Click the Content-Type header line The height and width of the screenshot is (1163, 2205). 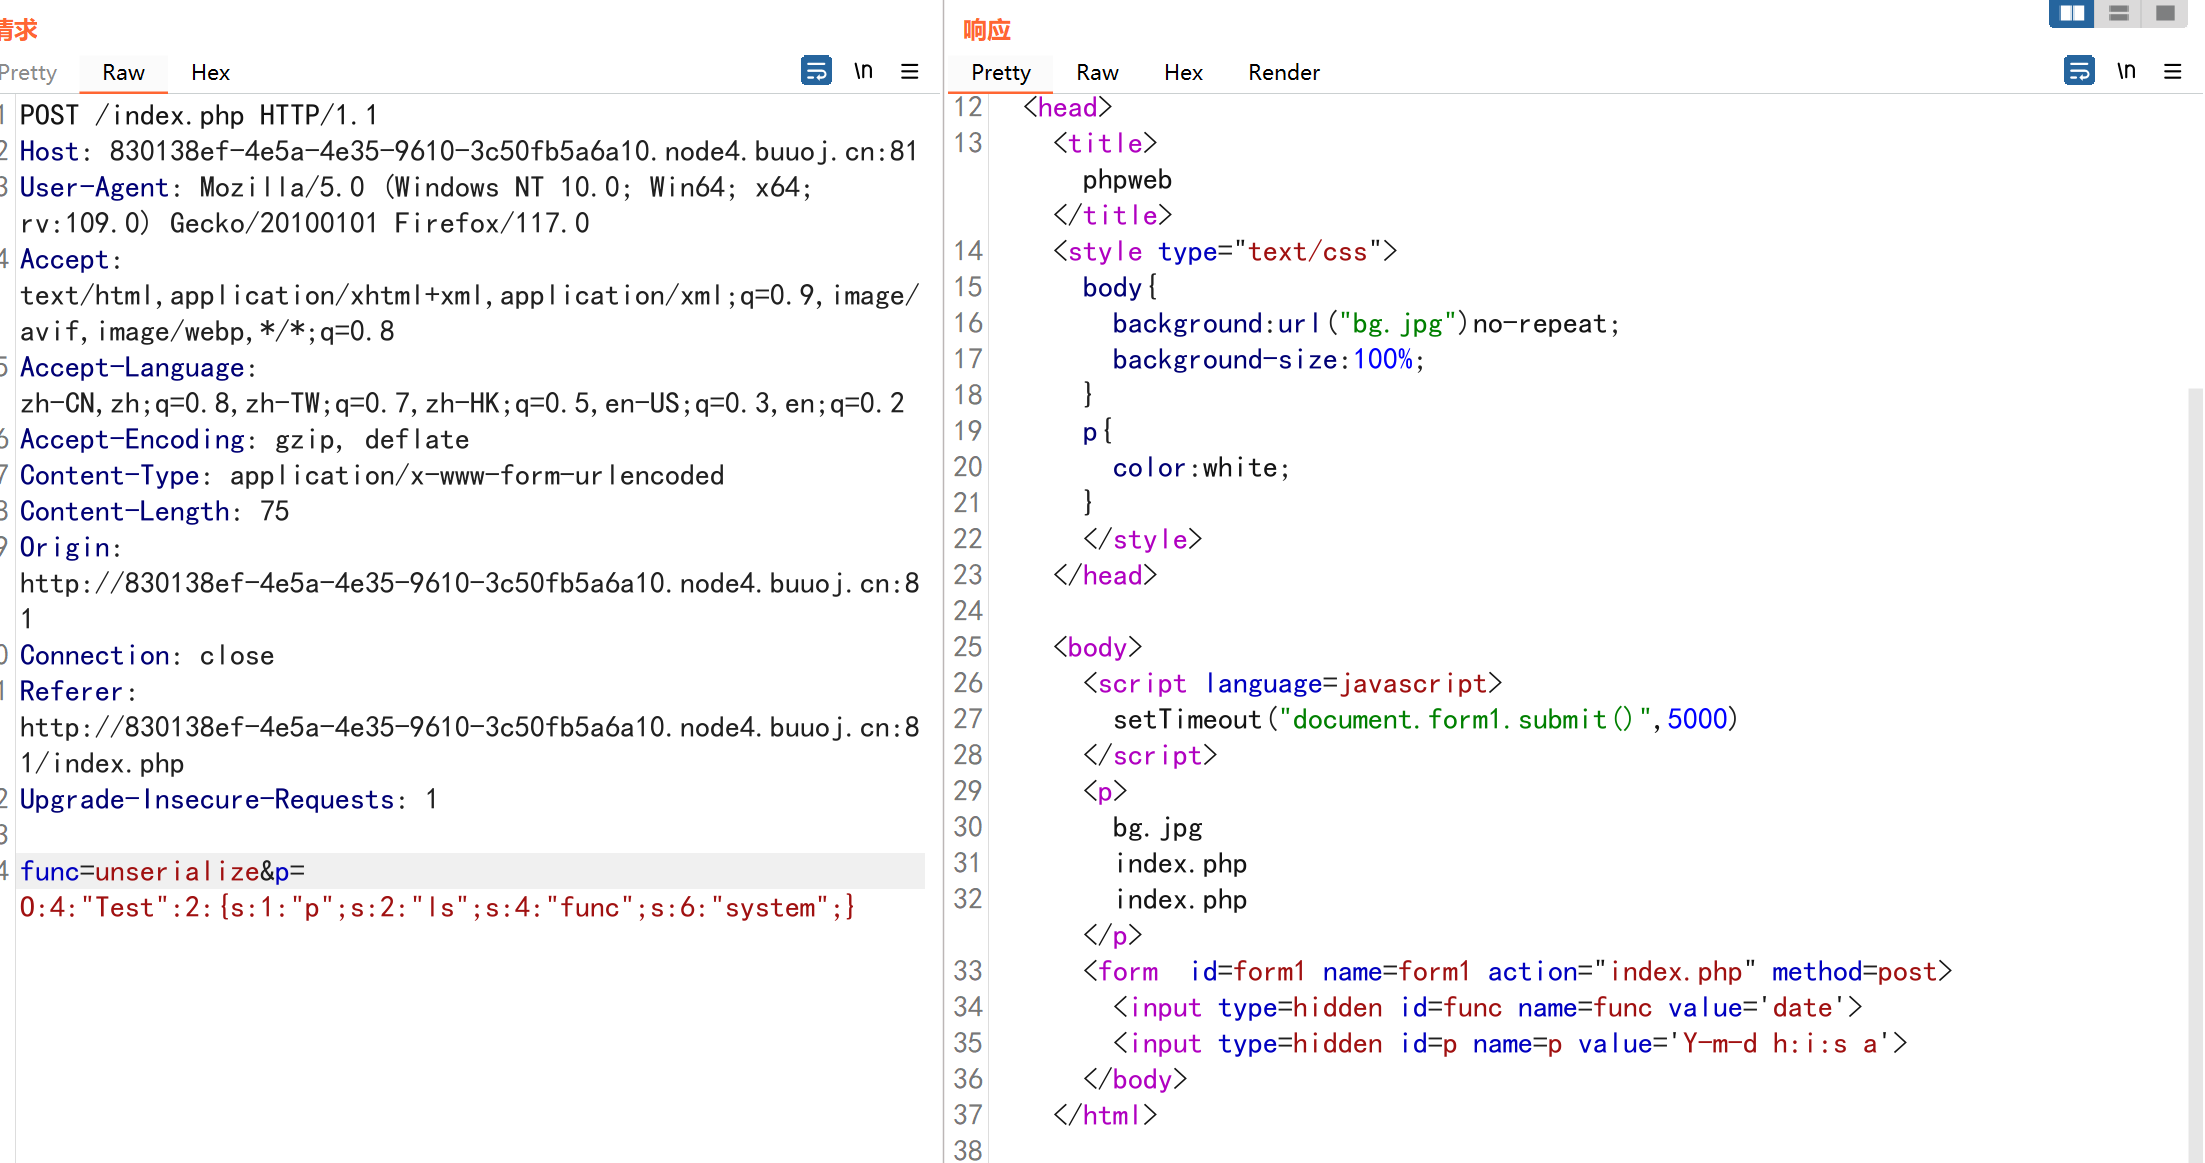pos(372,475)
